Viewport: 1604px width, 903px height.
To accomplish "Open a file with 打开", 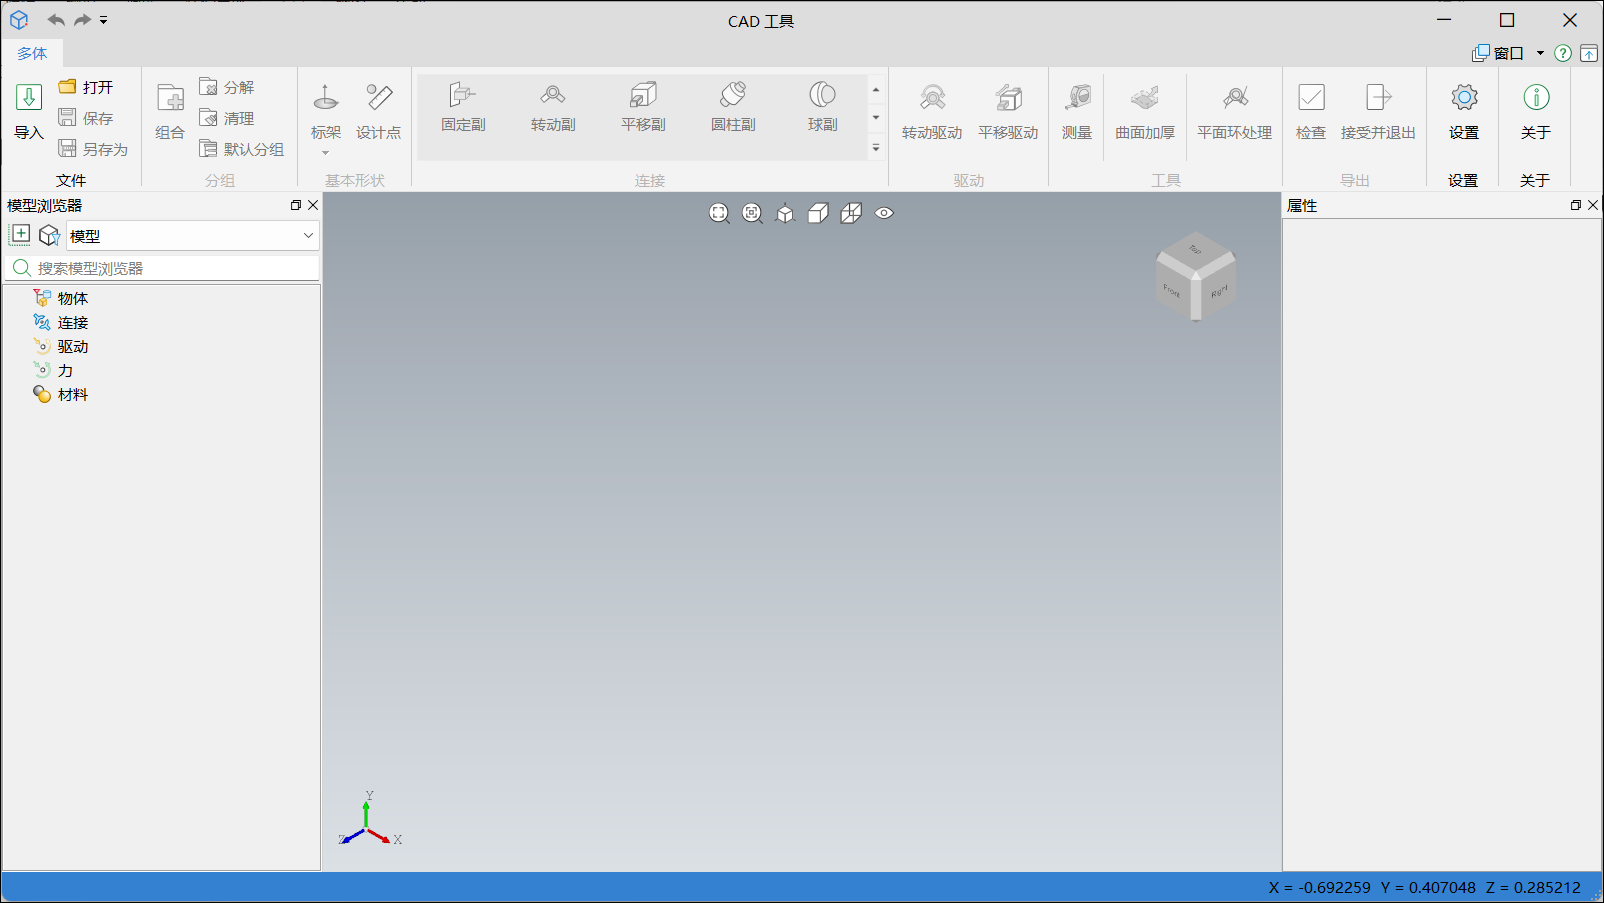I will coord(86,87).
